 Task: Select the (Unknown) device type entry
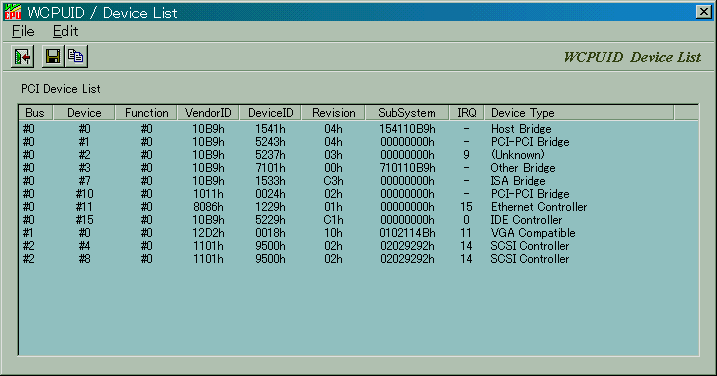518,155
